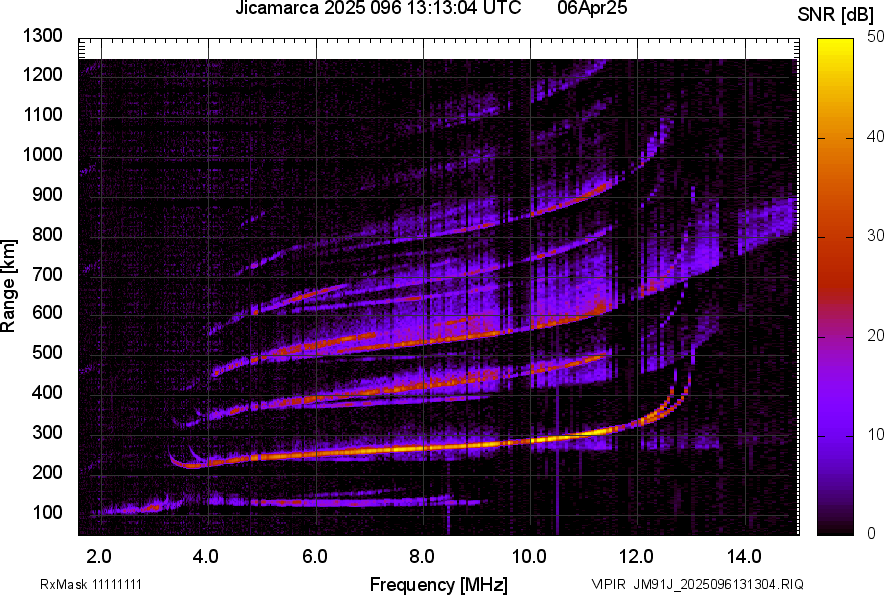The height and width of the screenshot is (595, 884).
Task: Click the 'Range [km]' axis label
Action: (8, 286)
